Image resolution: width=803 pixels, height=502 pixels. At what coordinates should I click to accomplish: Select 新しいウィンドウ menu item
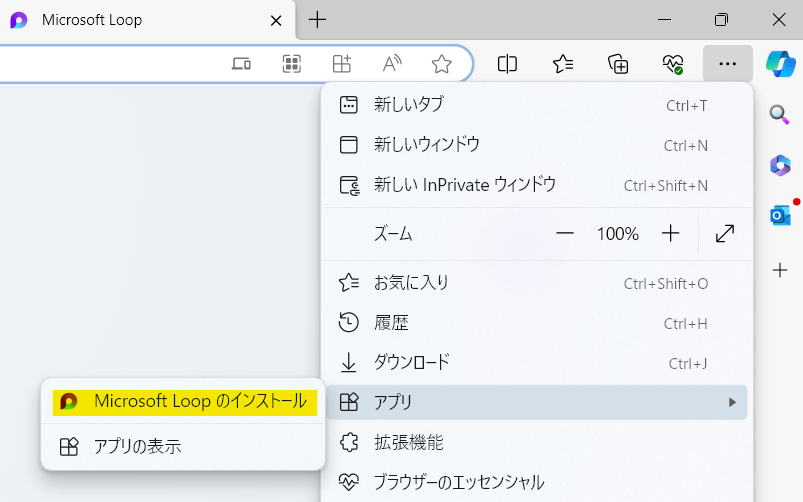[x=537, y=145]
